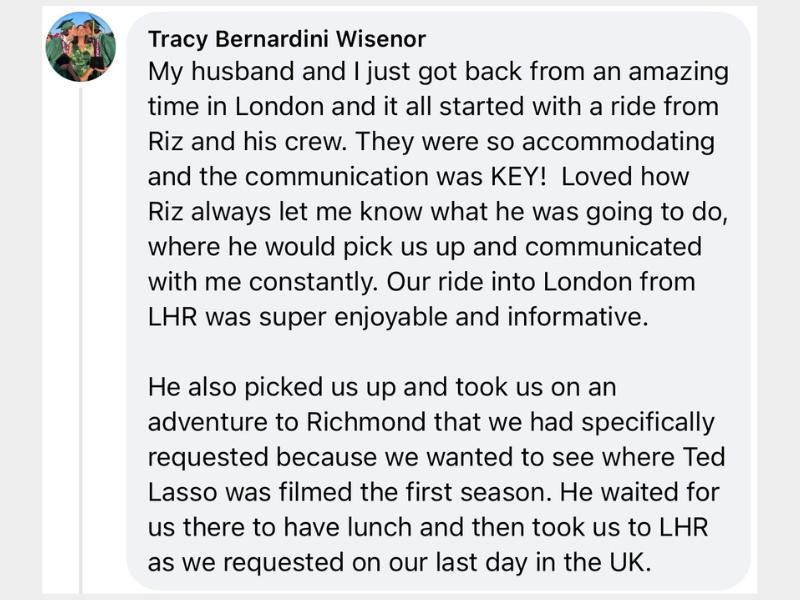Click on the word "Richmond"
The height and width of the screenshot is (600, 800).
coord(366,422)
